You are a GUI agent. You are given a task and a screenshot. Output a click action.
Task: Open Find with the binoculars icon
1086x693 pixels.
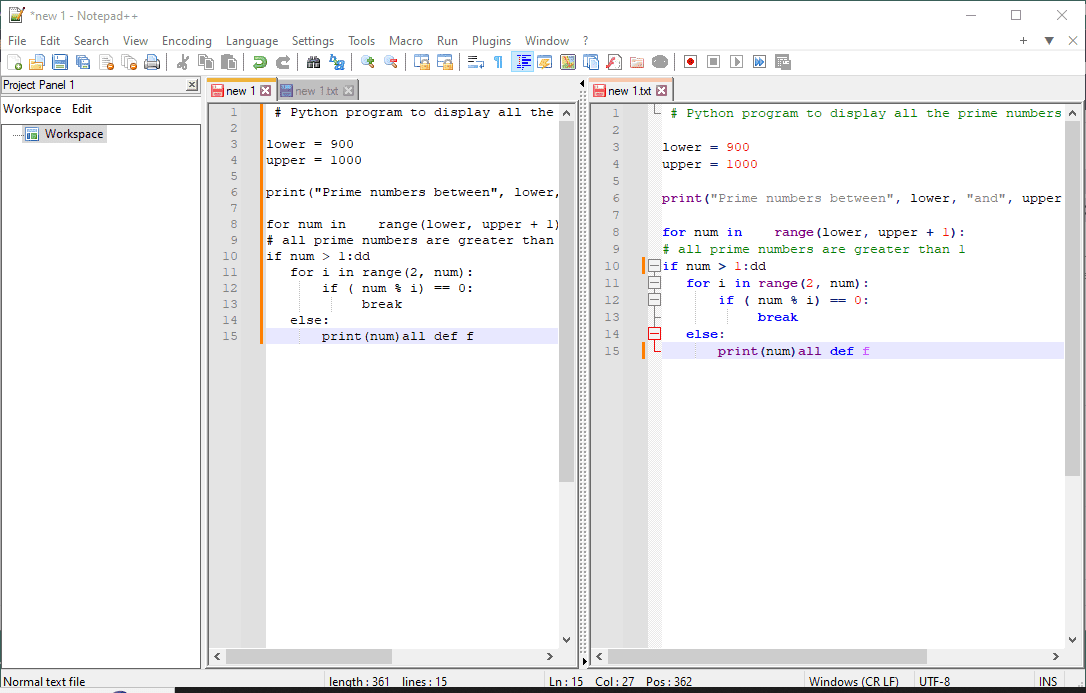pos(314,62)
